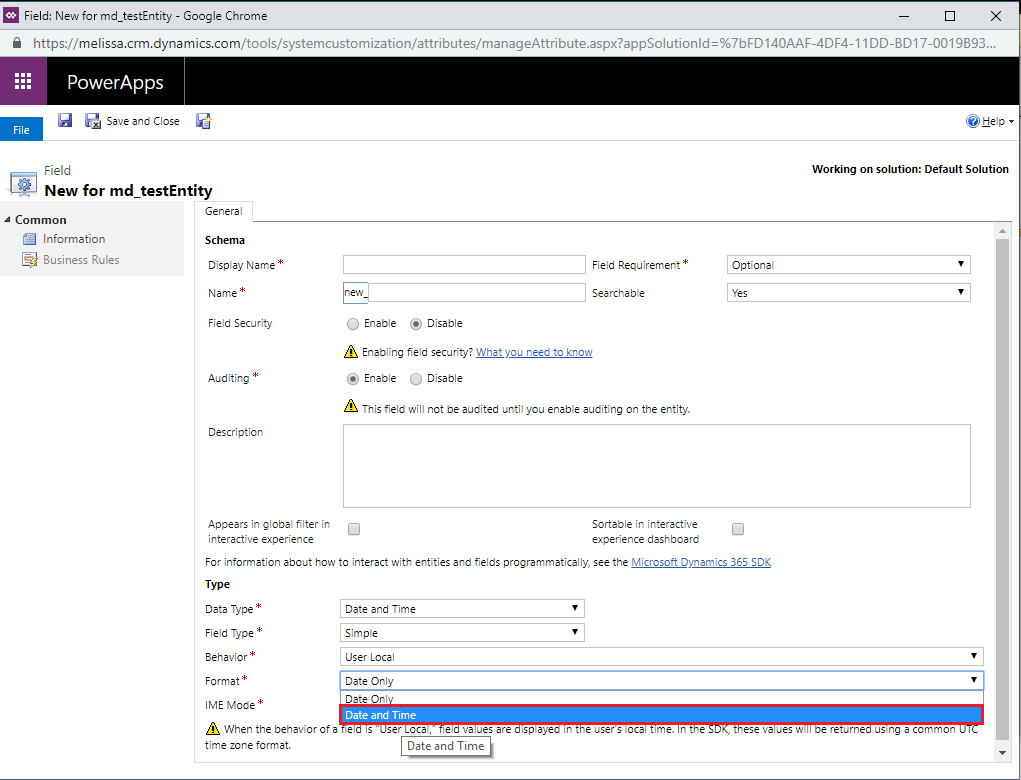1021x780 pixels.
Task: Click the Description text area
Action: coord(656,466)
